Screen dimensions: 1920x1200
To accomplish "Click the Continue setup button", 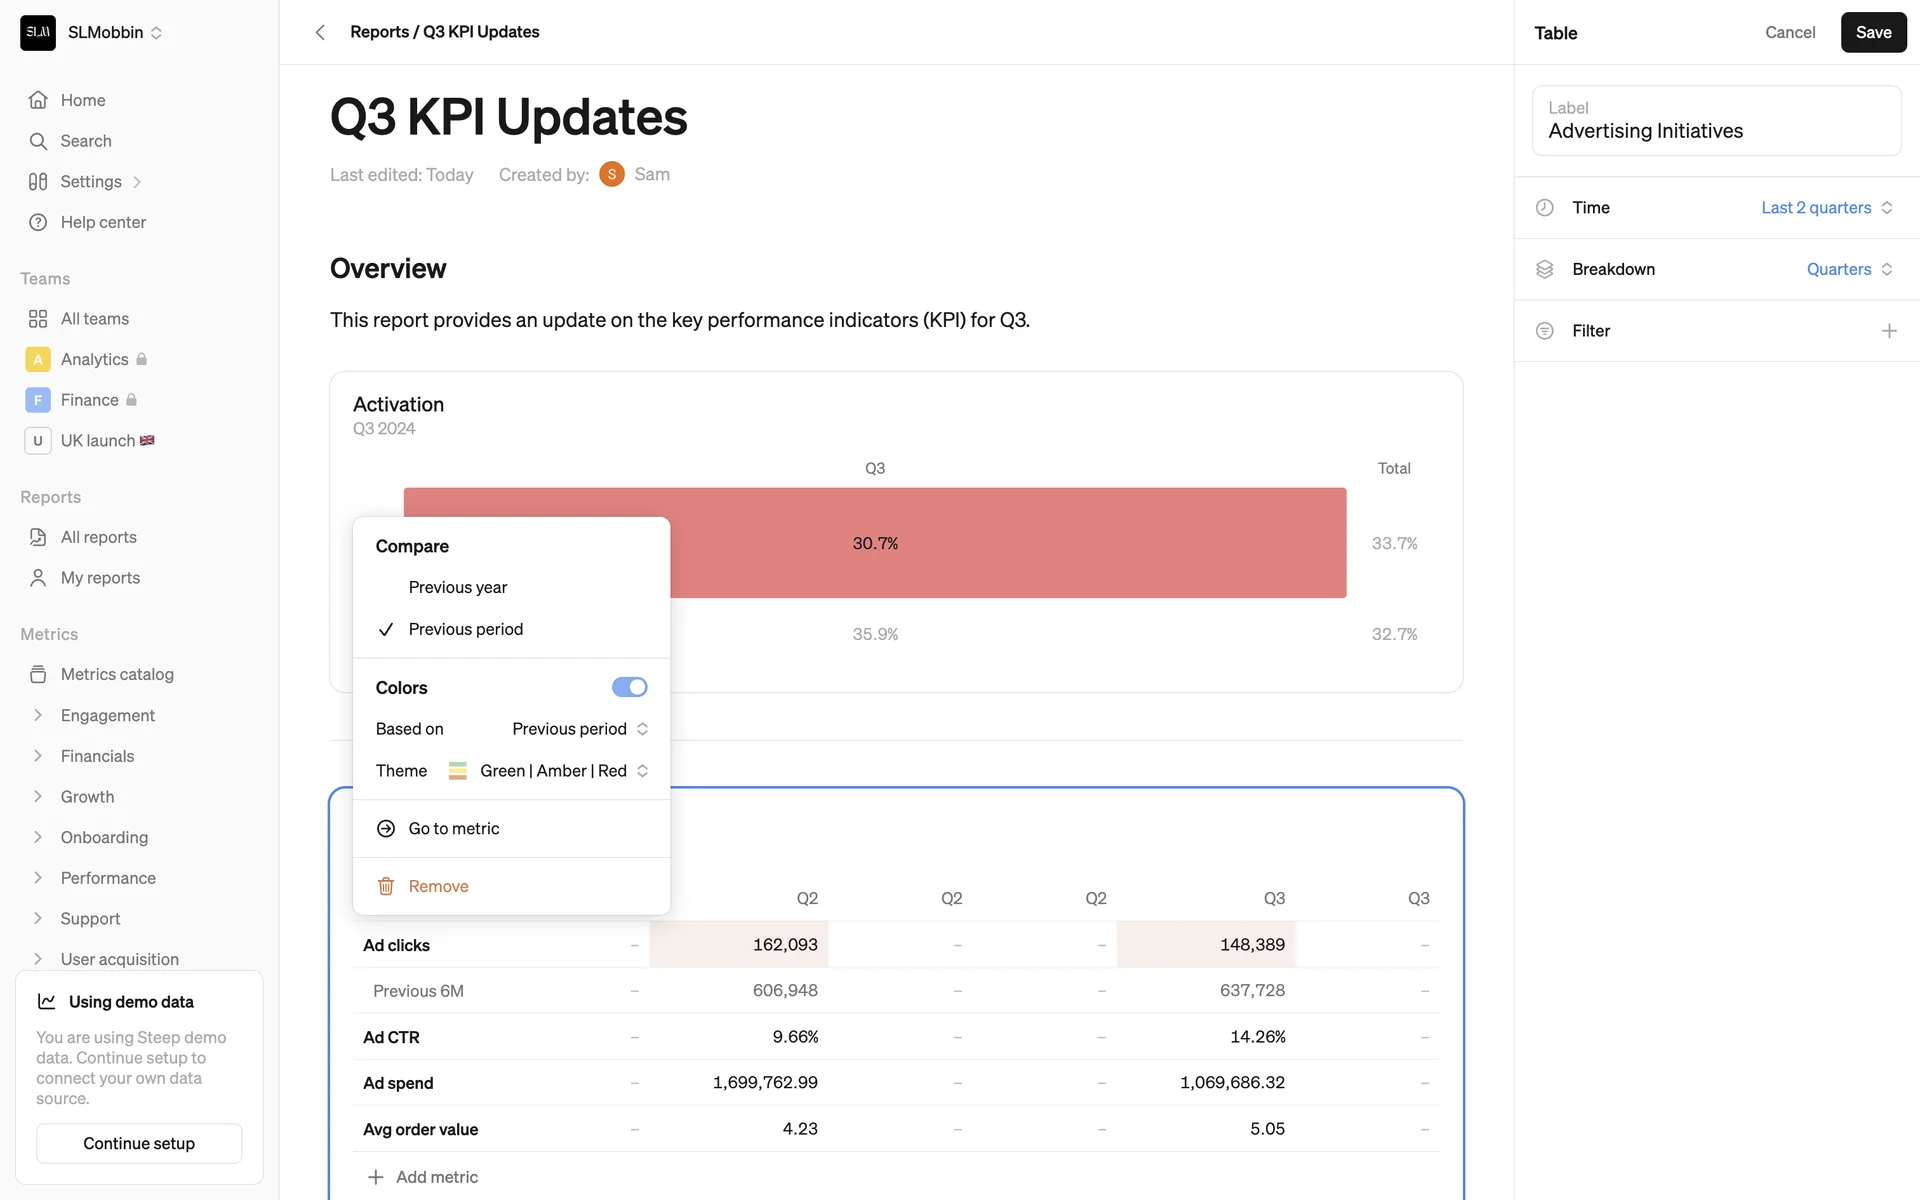I will point(139,1143).
